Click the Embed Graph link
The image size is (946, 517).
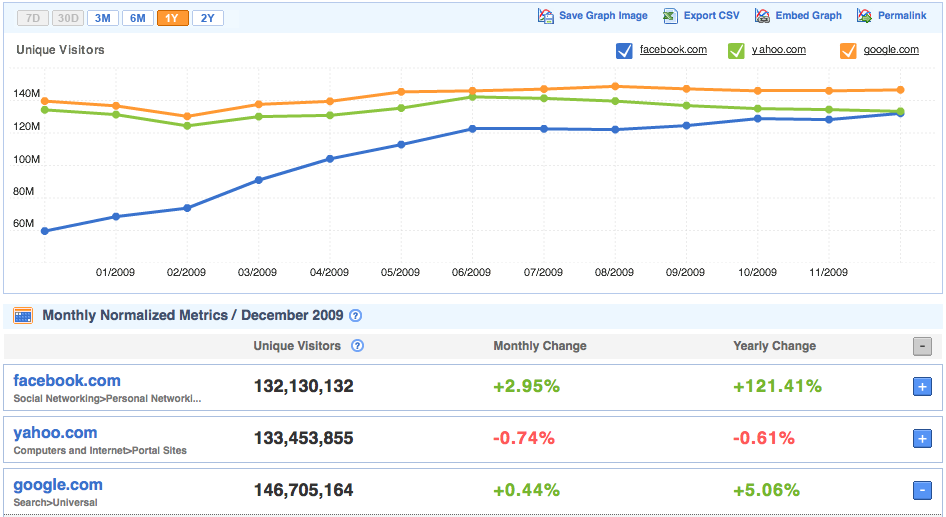tap(808, 16)
